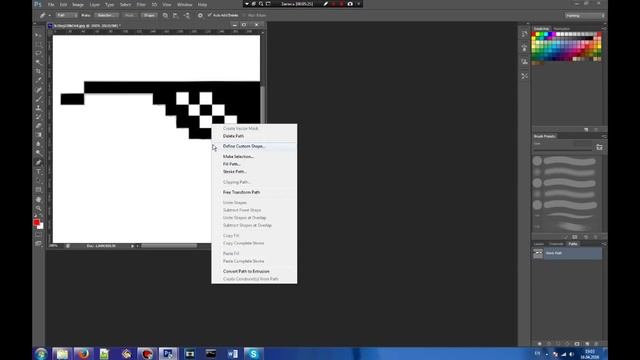Open Skype from the taskbar
640x360 pixels.
[253, 353]
